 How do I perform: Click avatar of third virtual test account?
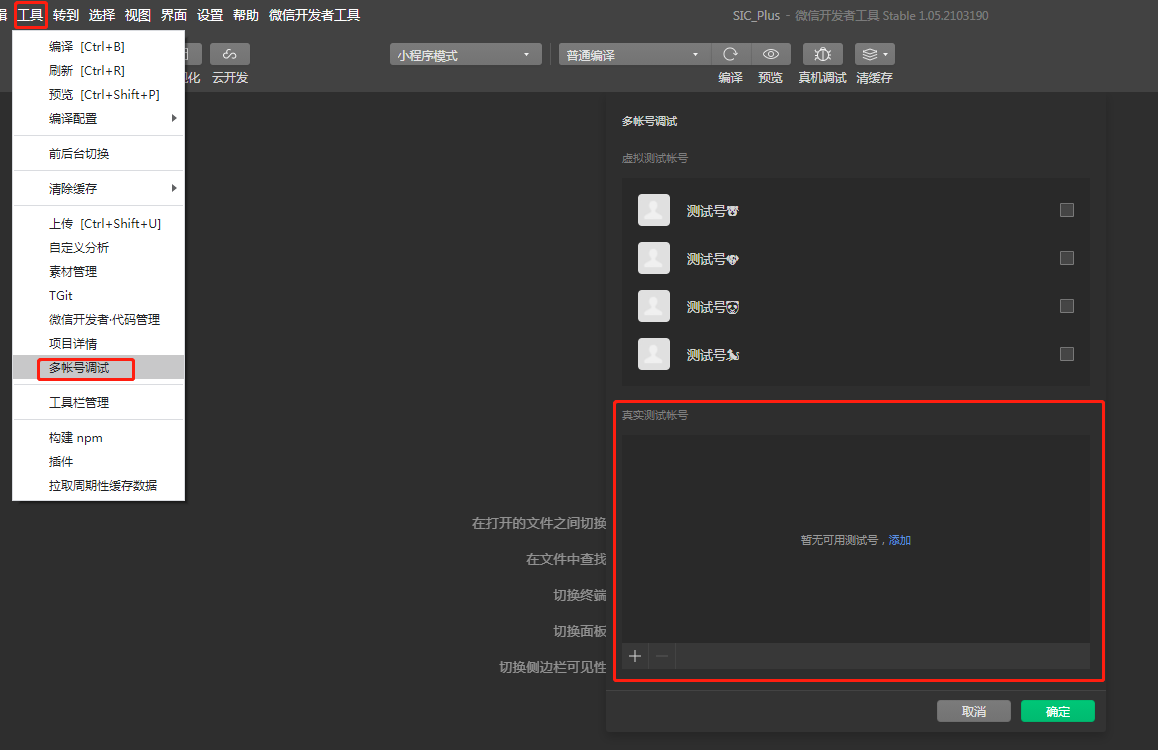654,306
